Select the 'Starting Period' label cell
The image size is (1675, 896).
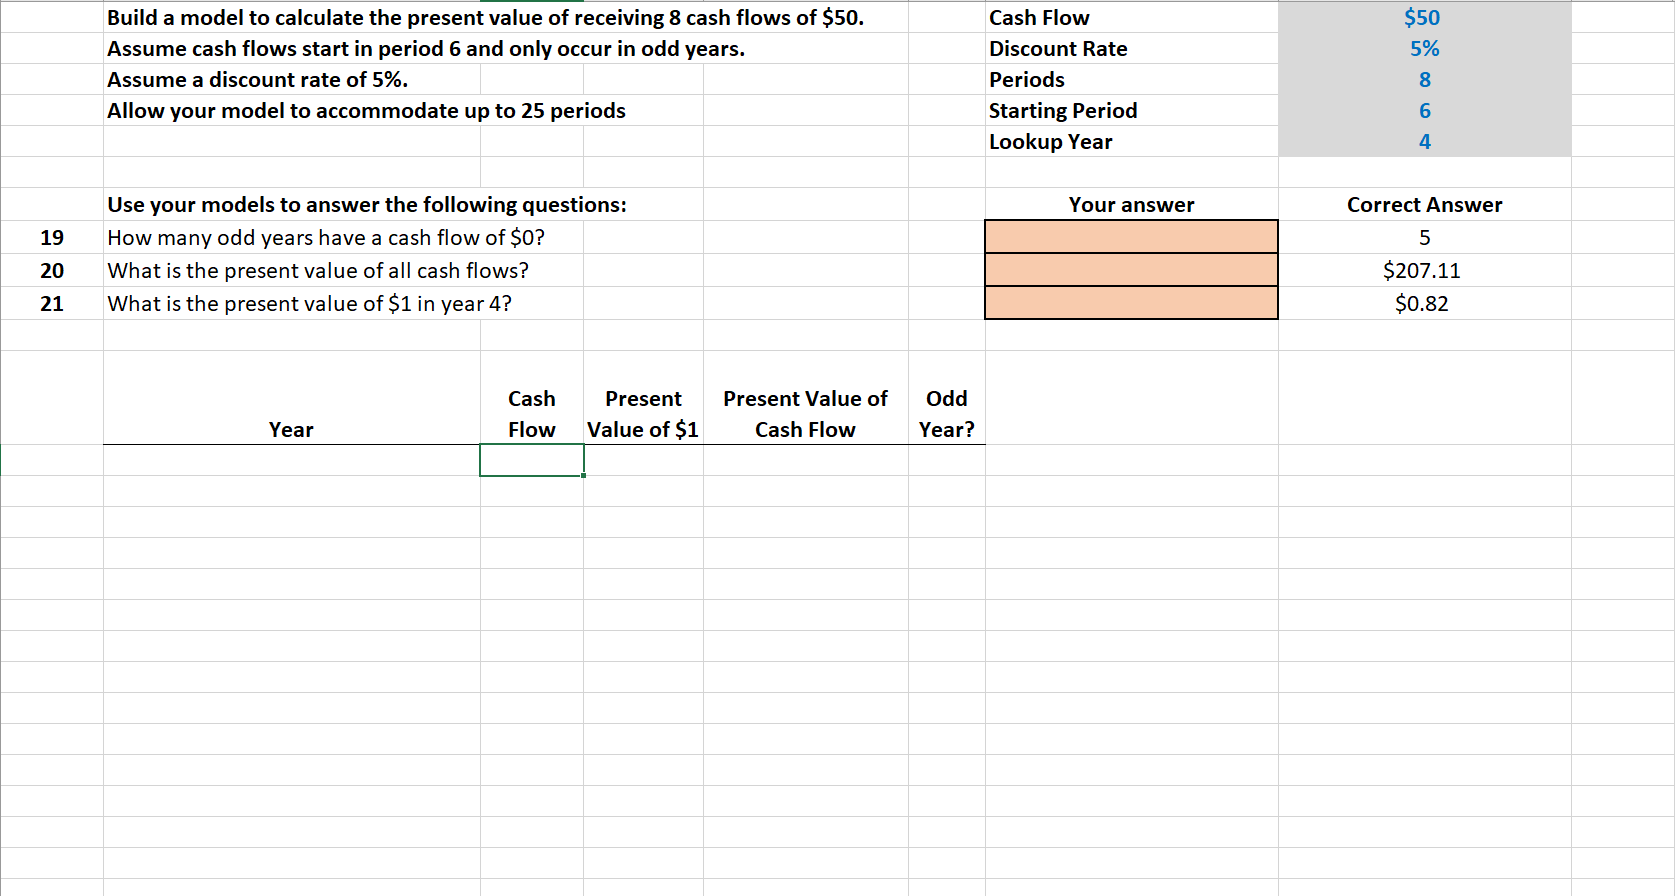click(x=1131, y=110)
